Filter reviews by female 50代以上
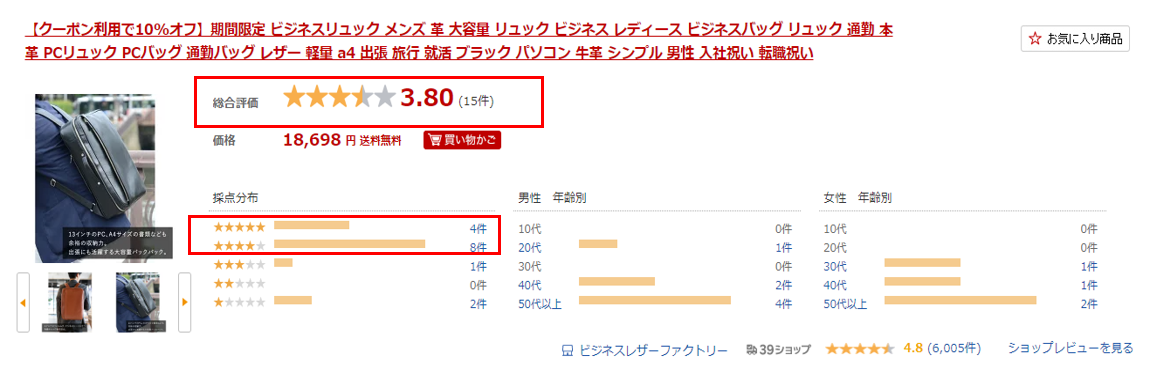 pyautogui.click(x=845, y=303)
